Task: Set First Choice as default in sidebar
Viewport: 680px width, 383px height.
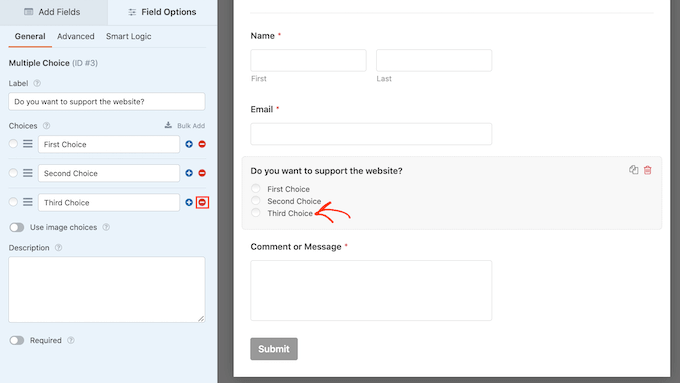Action: click(13, 144)
